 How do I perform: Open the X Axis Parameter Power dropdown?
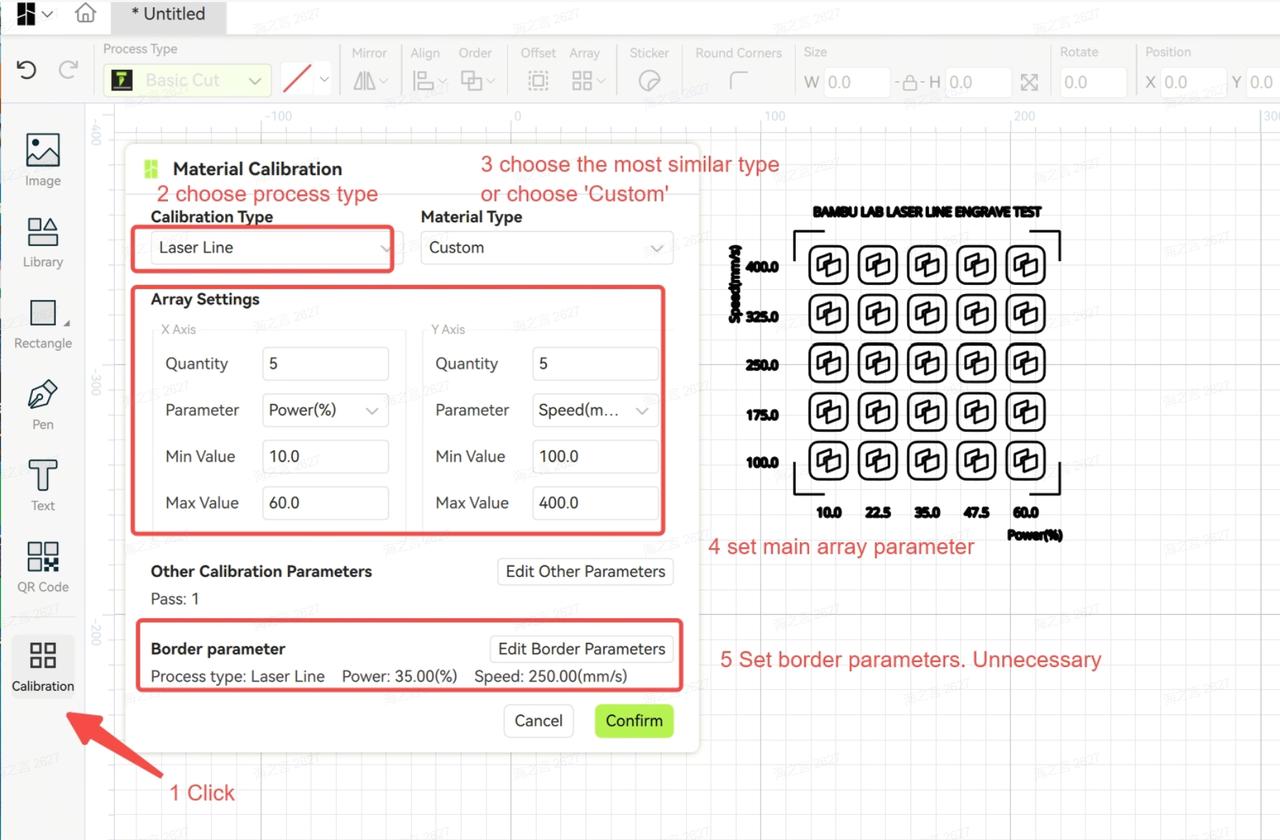[x=325, y=410]
